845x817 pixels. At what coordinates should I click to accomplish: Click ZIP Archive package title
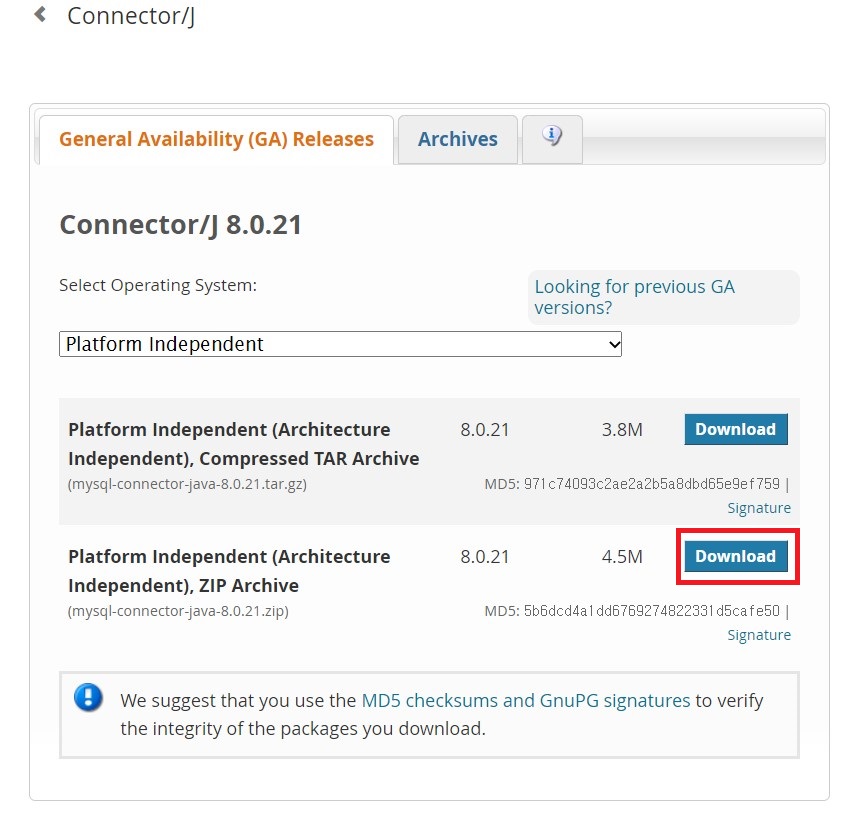pyautogui.click(x=229, y=571)
